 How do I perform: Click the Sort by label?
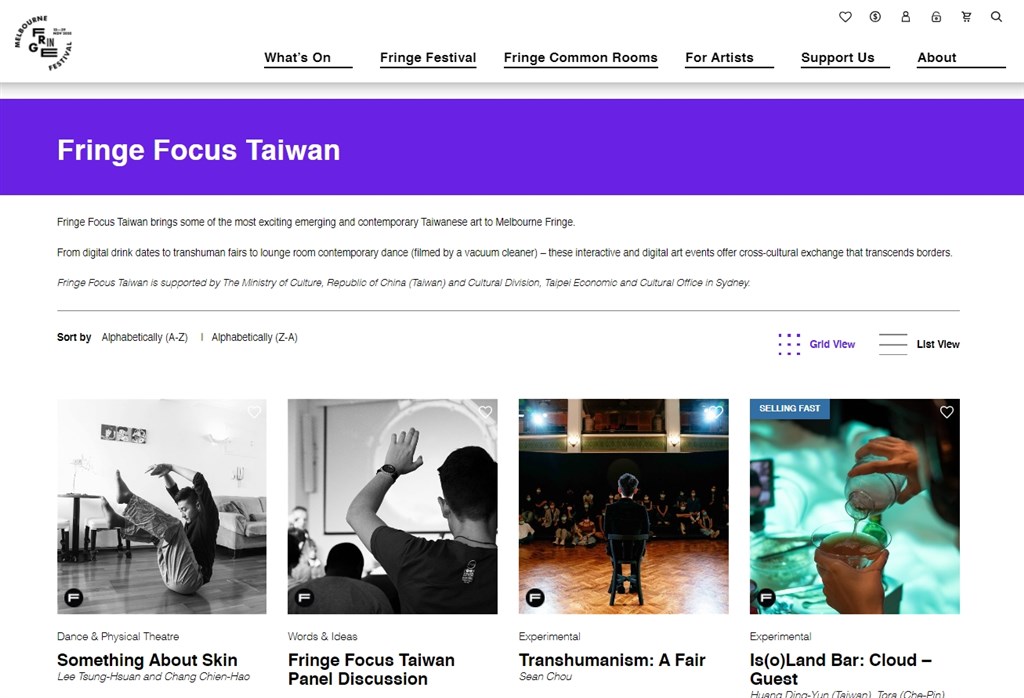pyautogui.click(x=74, y=338)
